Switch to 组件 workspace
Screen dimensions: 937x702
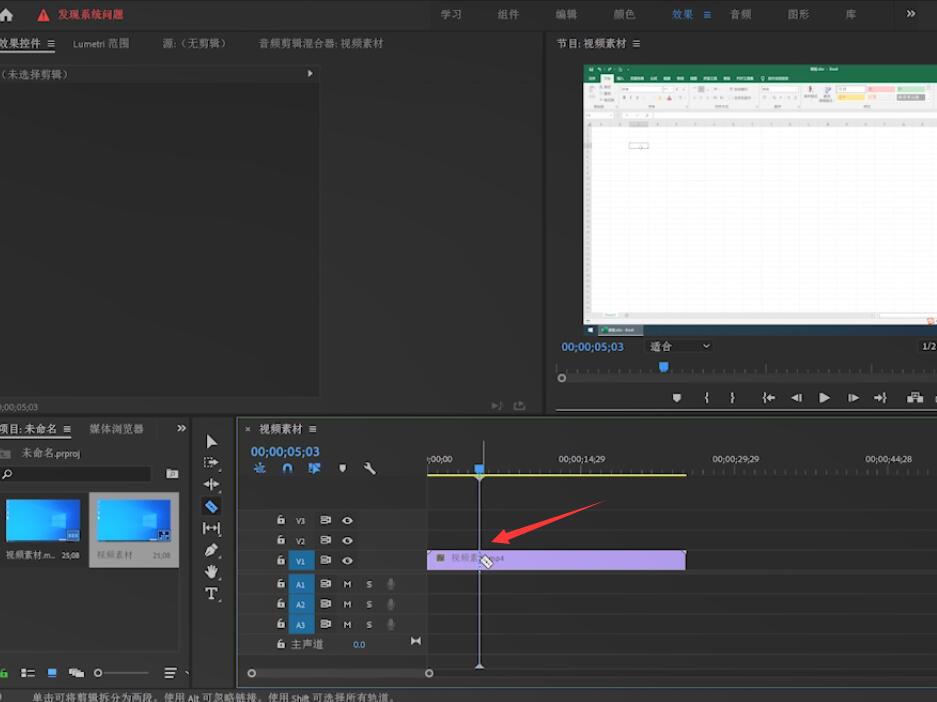(509, 14)
